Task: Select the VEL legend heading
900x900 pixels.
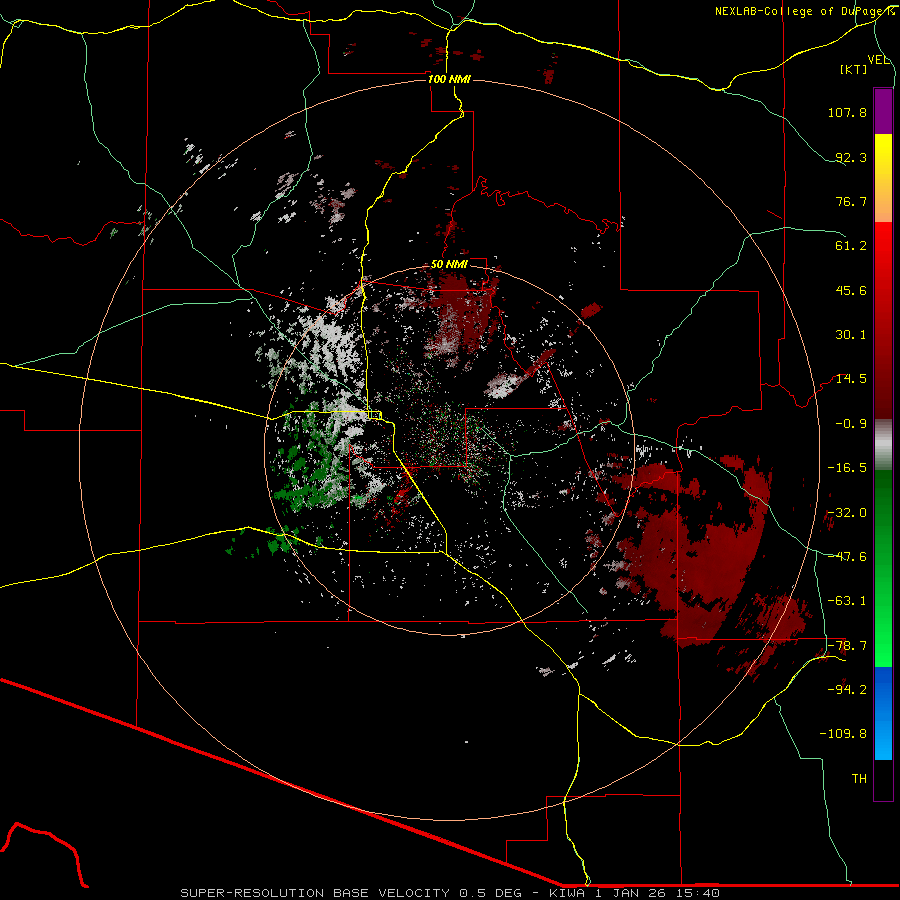Action: coord(879,60)
